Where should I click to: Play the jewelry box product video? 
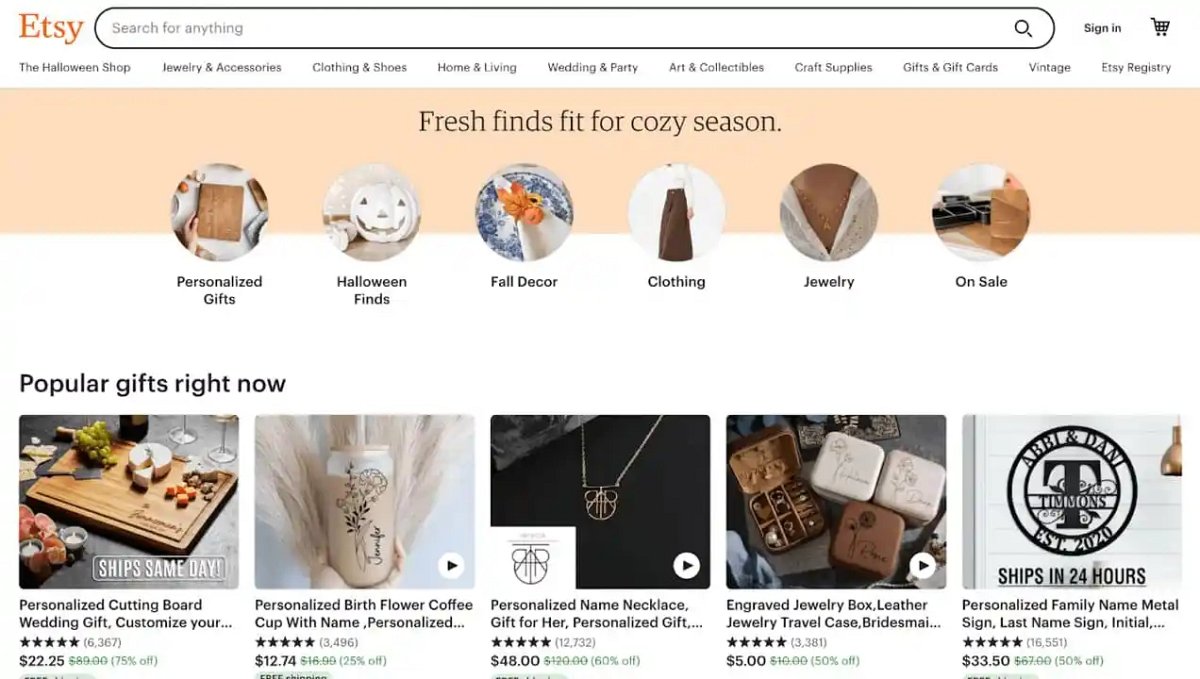(x=922, y=565)
